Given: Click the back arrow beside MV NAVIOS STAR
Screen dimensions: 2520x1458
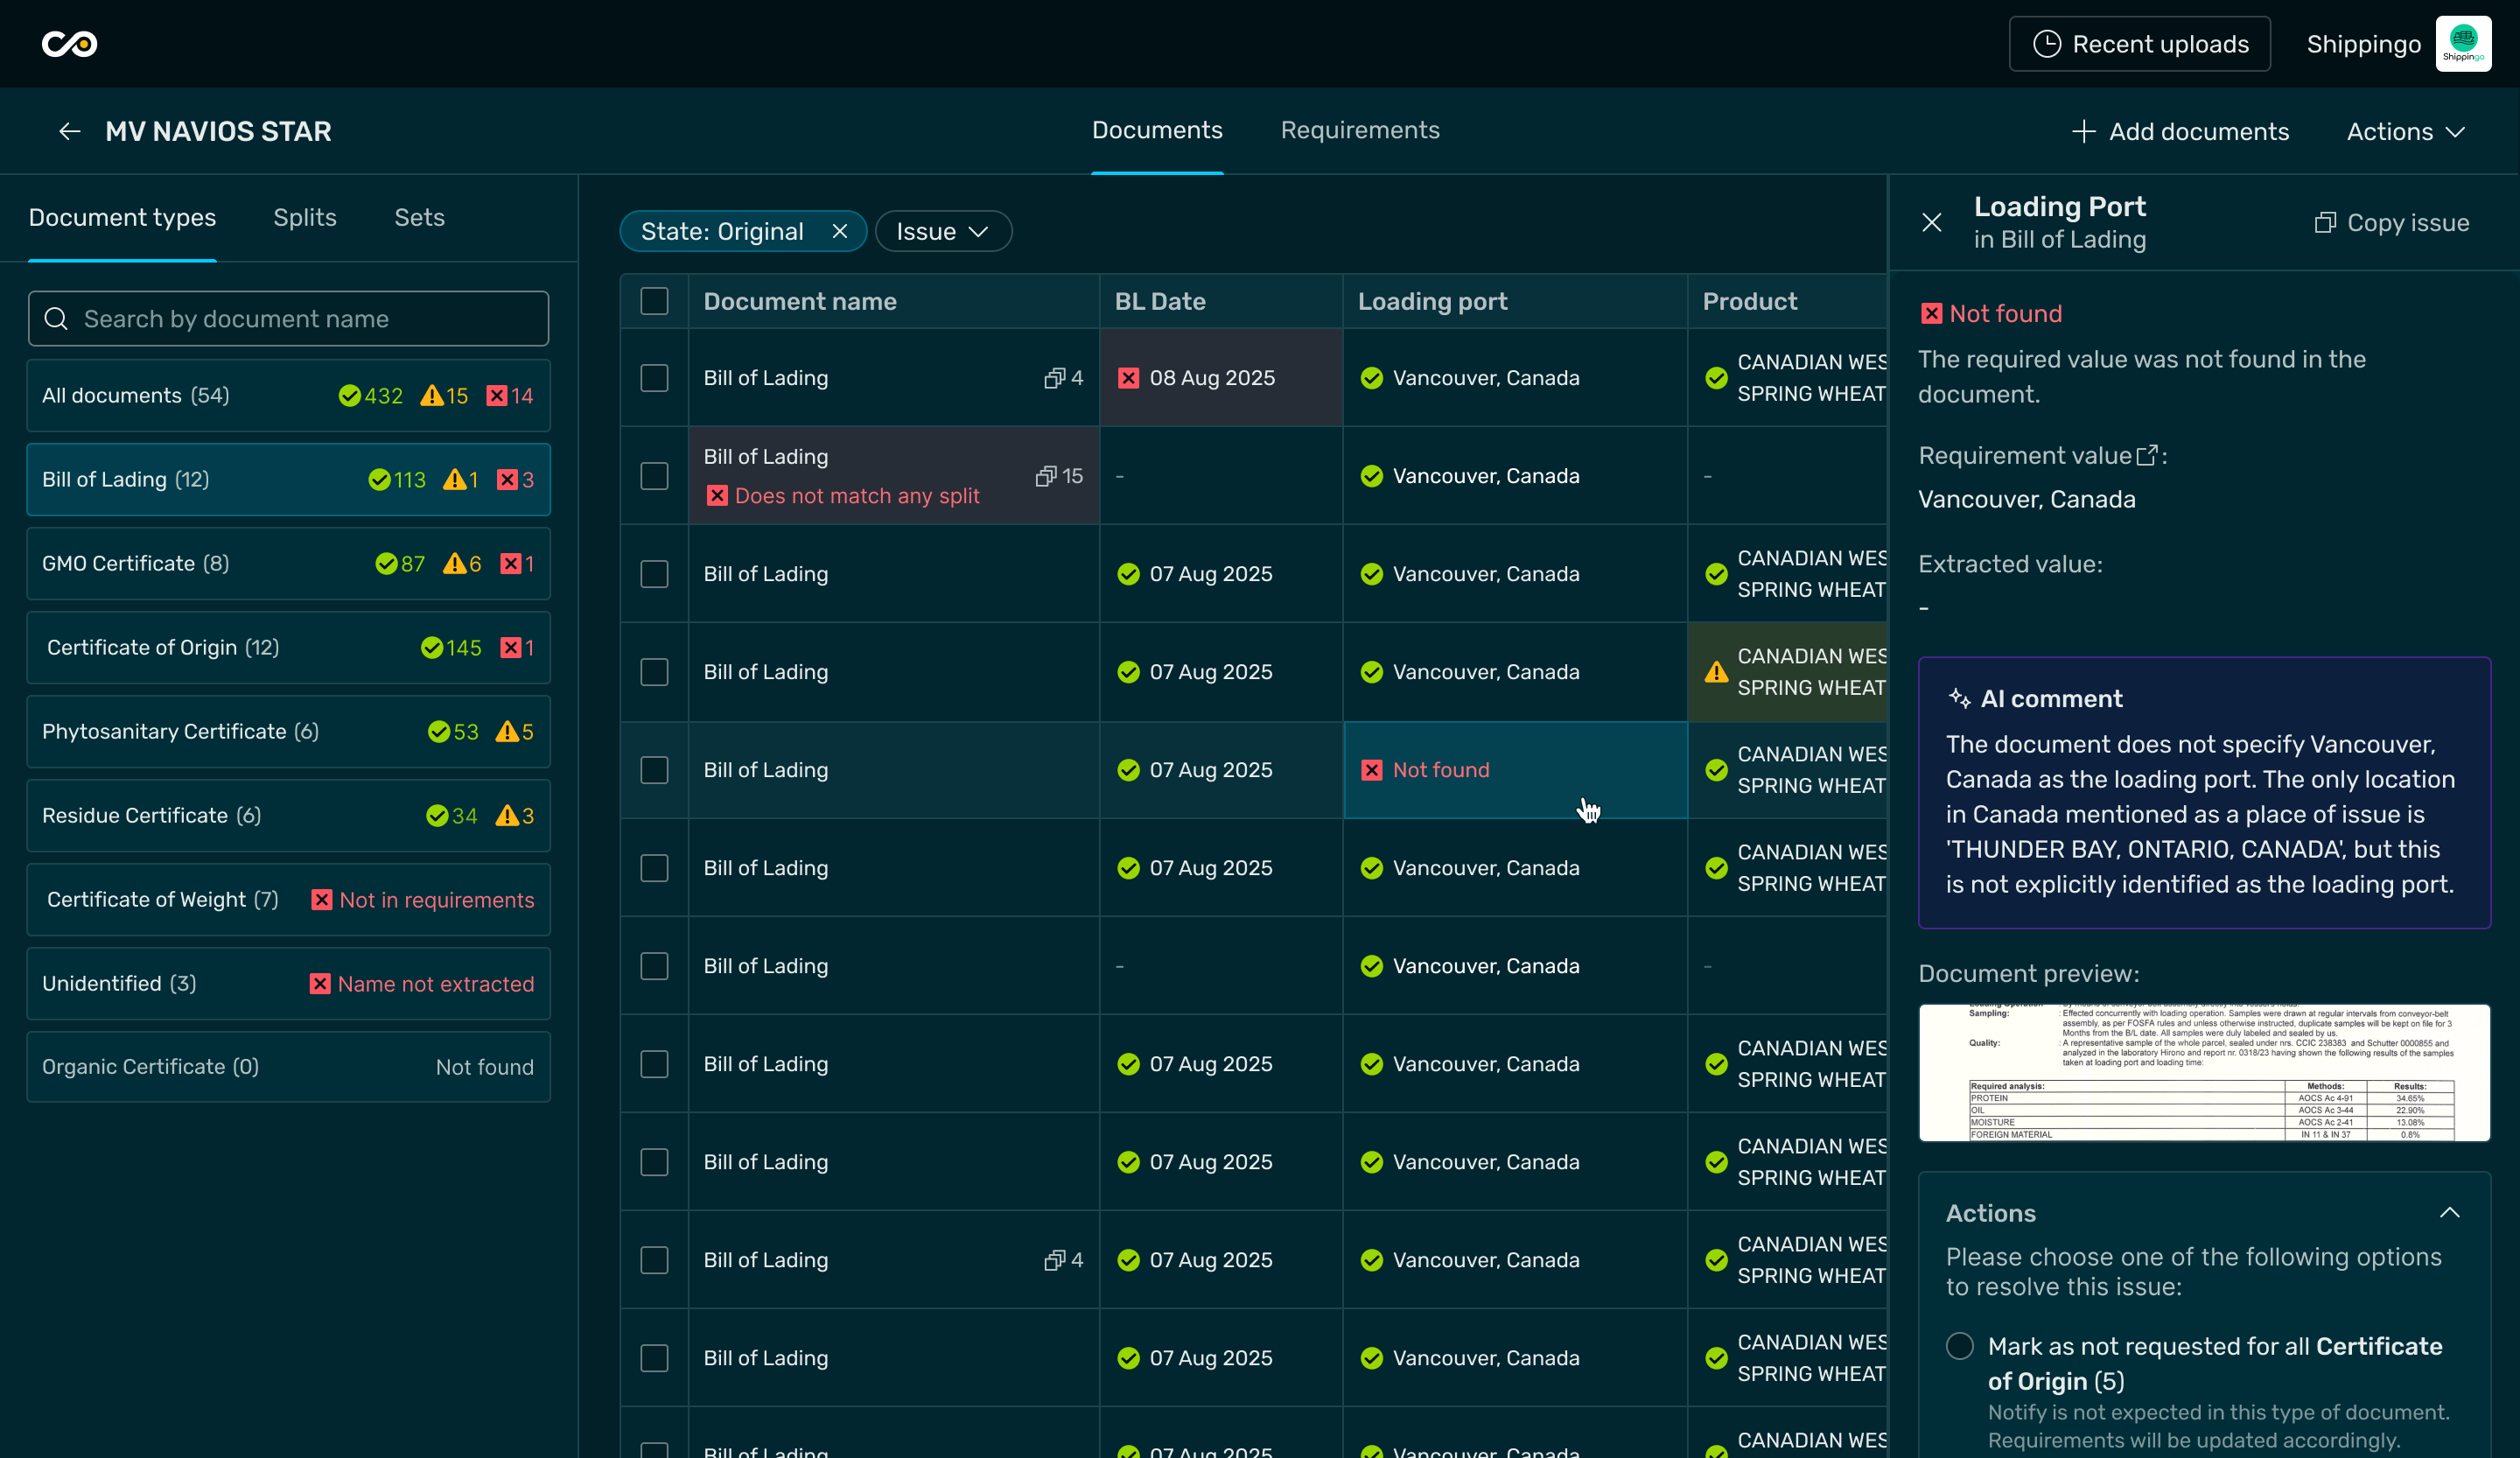Looking at the screenshot, I should point(69,131).
